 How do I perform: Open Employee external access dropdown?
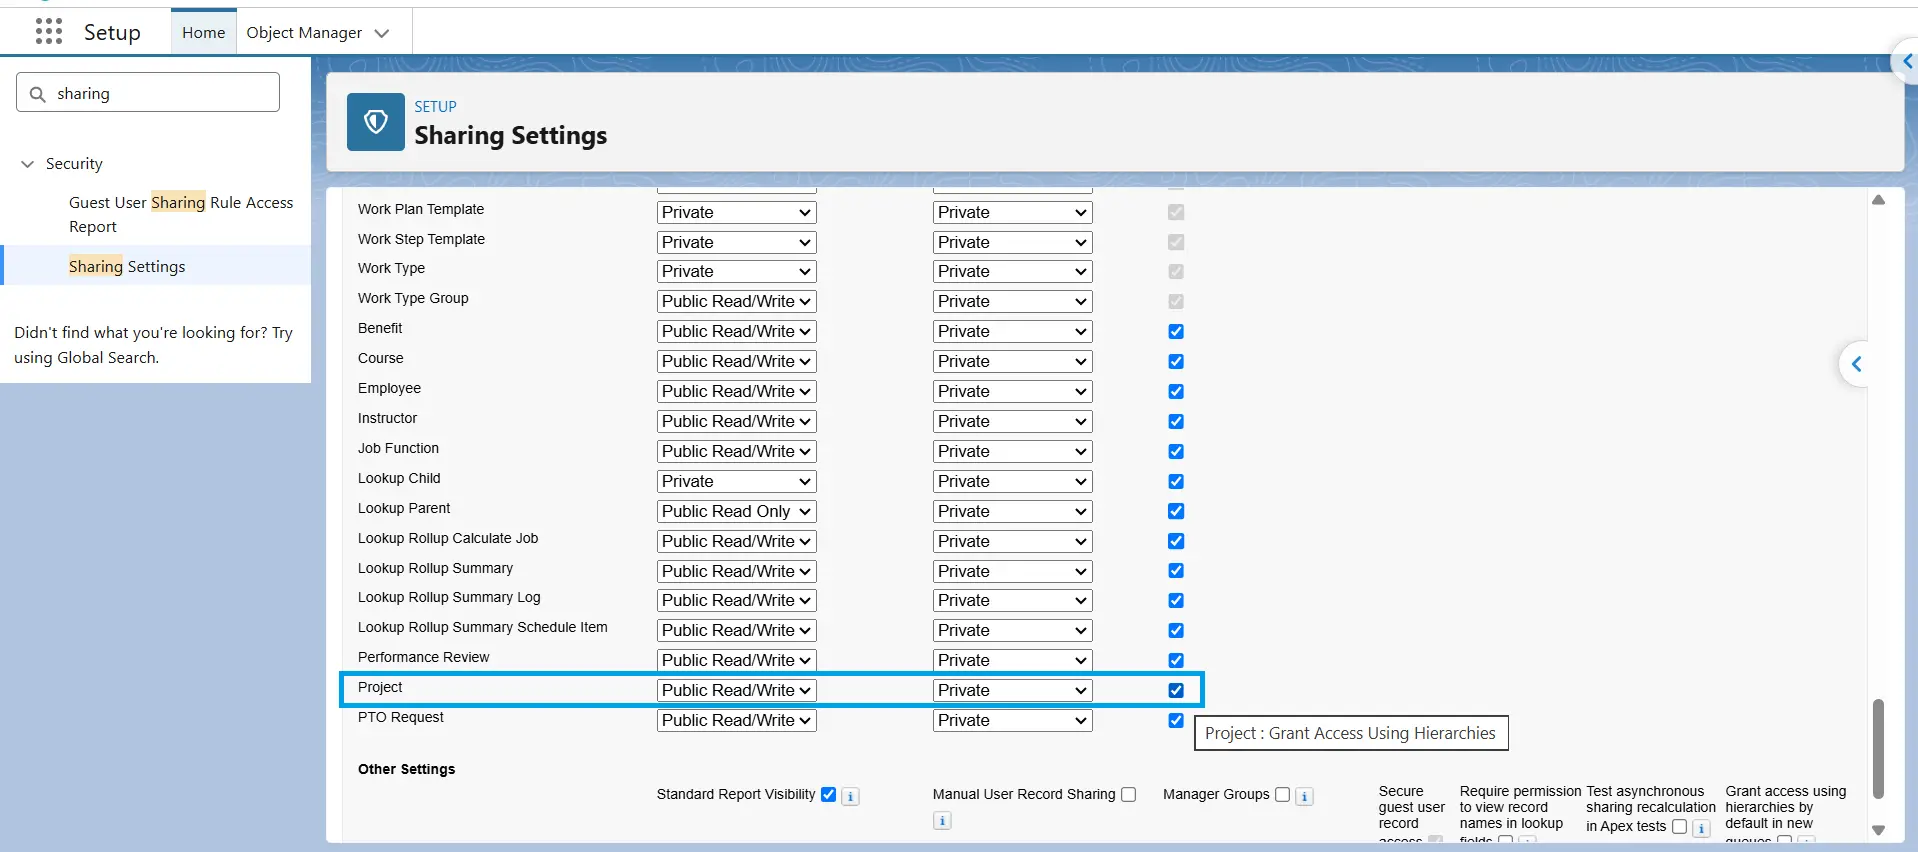click(1013, 391)
